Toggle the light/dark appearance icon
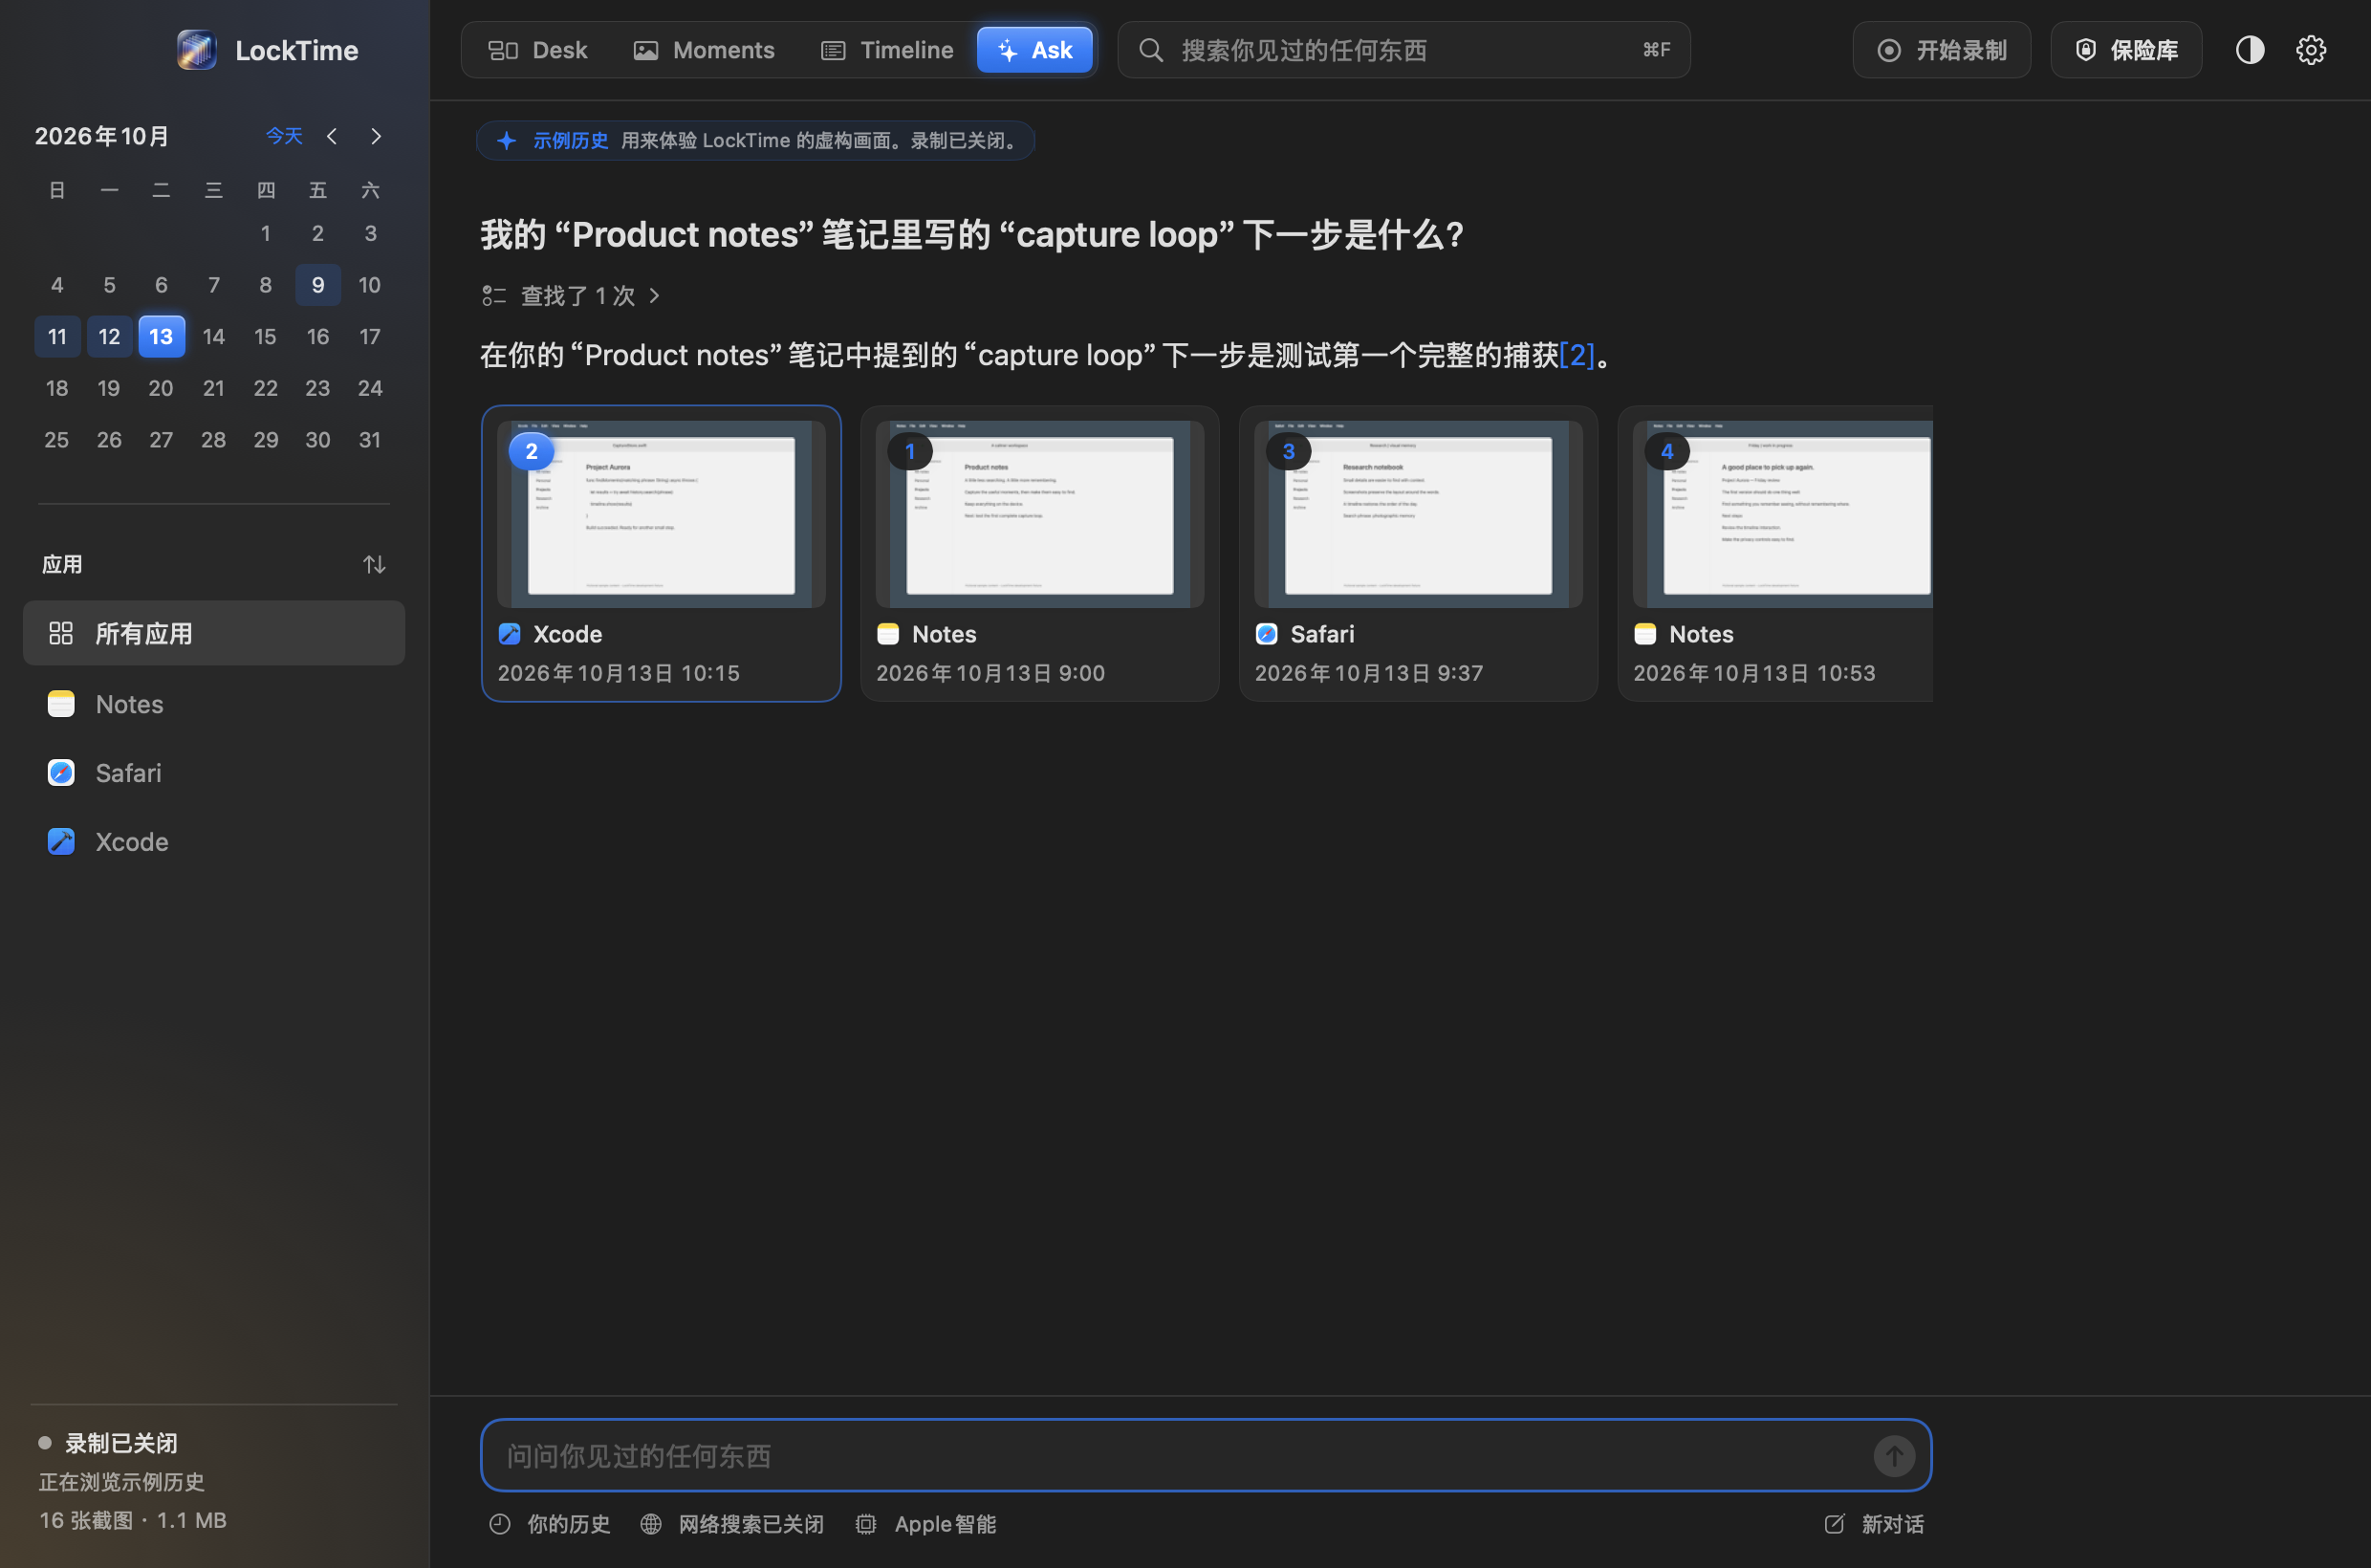The image size is (2371, 1568). [x=2249, y=50]
